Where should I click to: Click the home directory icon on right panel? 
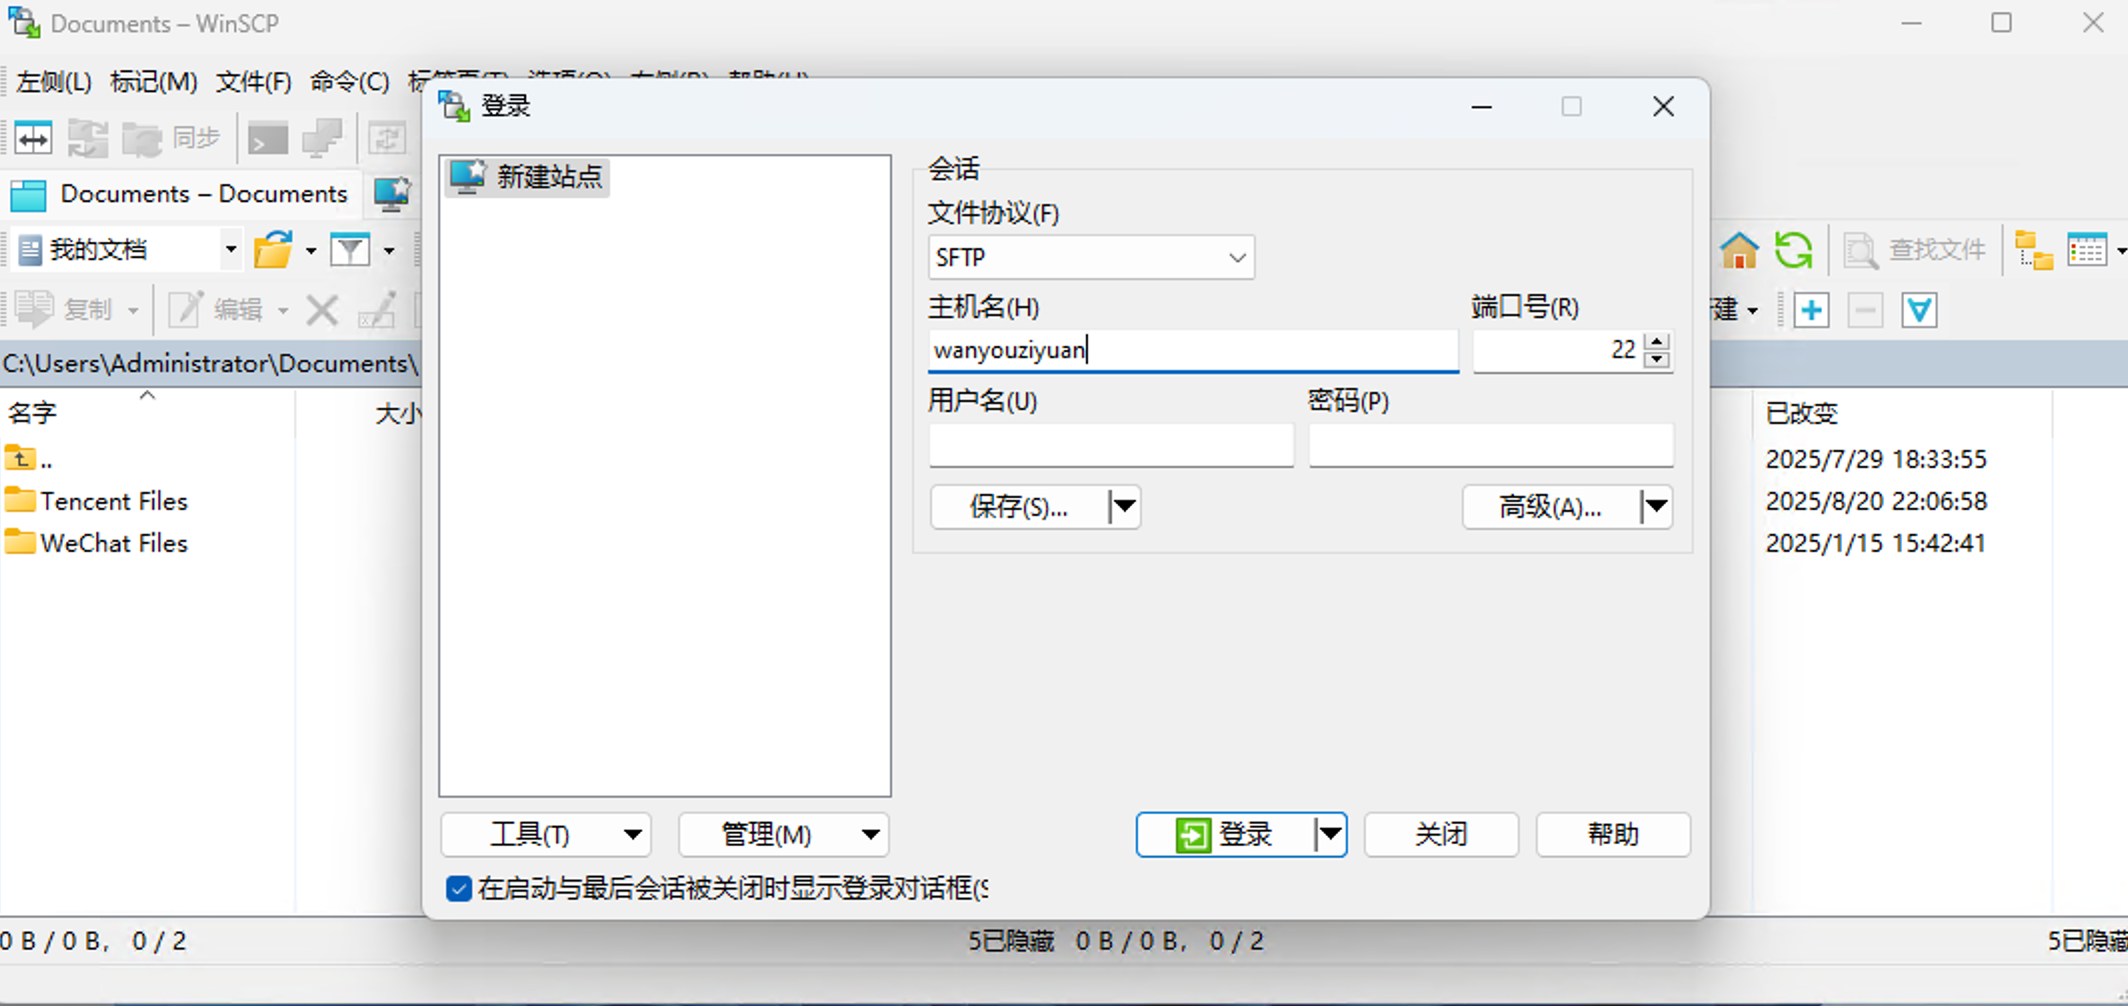[1739, 250]
